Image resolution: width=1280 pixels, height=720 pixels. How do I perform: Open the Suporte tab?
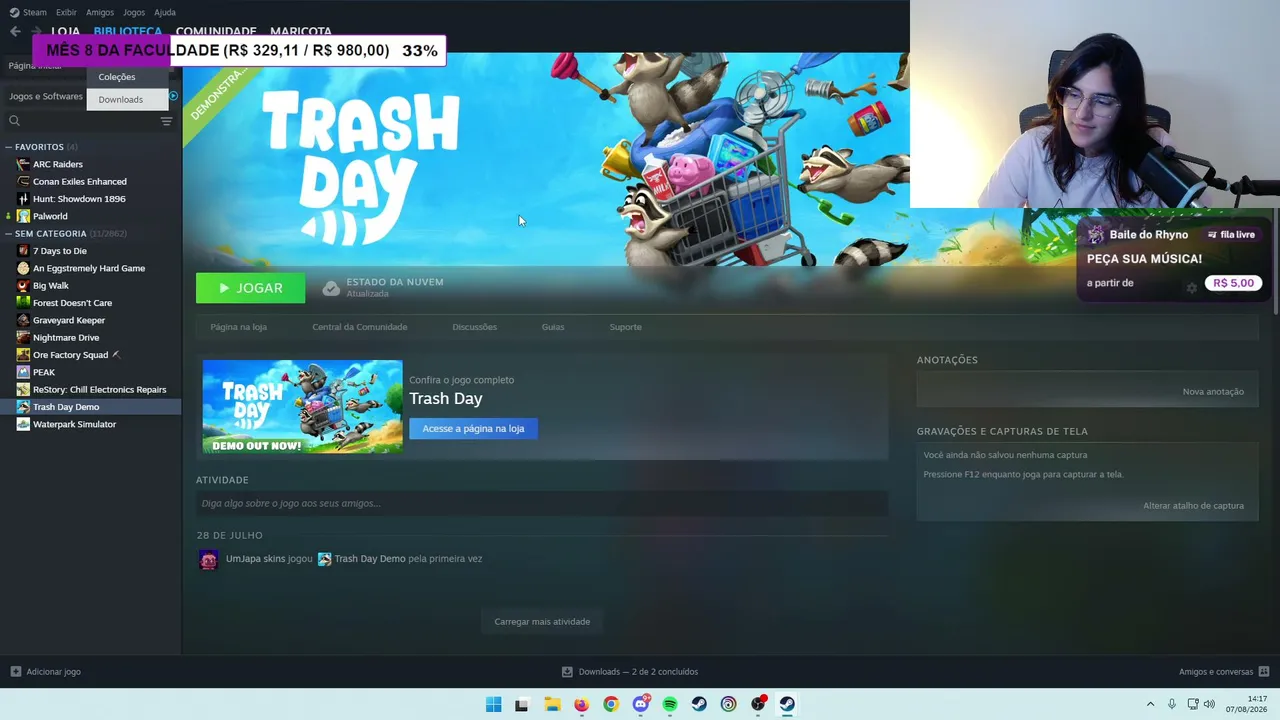click(626, 327)
